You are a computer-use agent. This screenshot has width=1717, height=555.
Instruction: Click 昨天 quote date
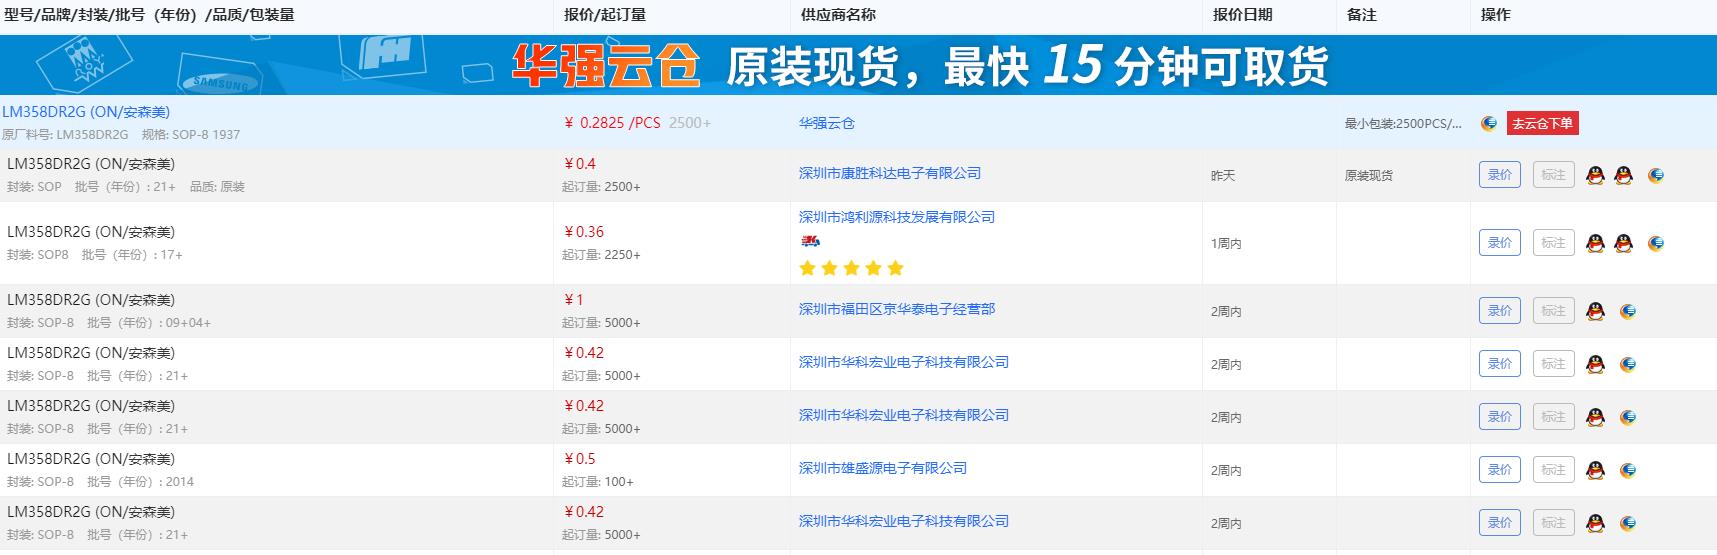click(x=1223, y=176)
